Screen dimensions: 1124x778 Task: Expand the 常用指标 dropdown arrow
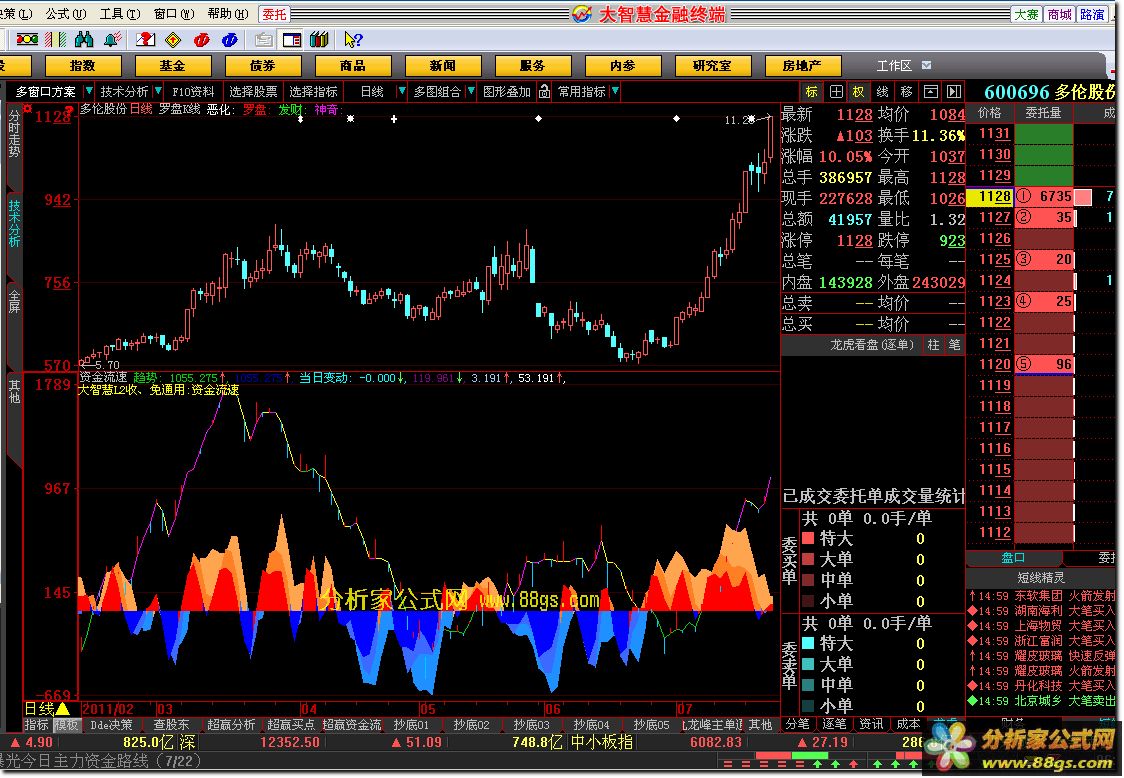(616, 91)
